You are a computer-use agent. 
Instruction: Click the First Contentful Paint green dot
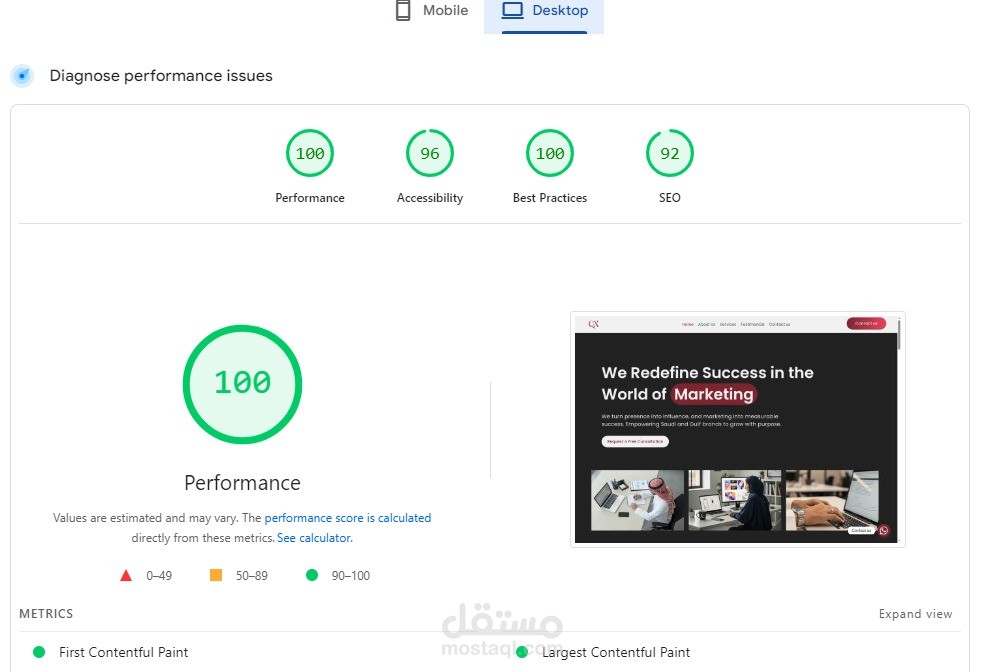click(x=39, y=652)
